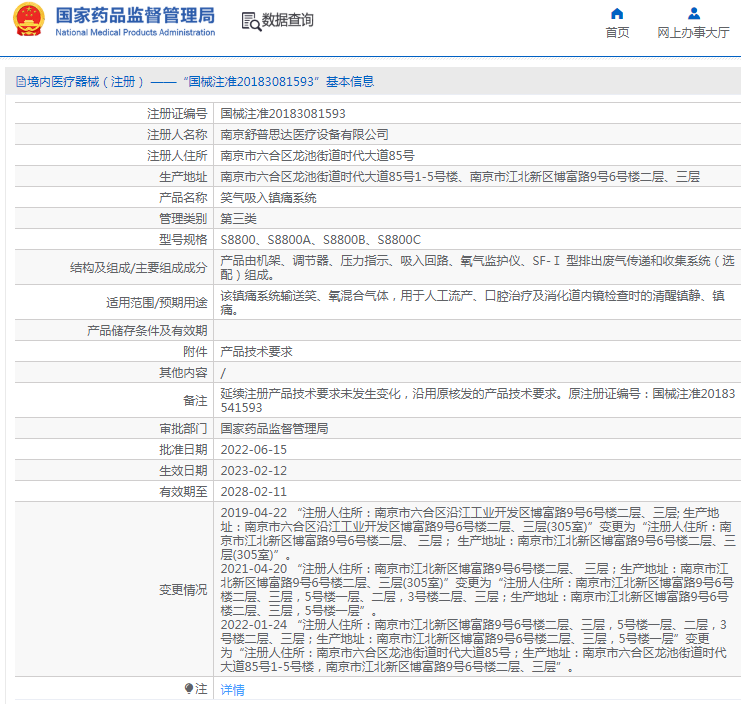Click the bulb icon beside 注
This screenshot has width=741, height=704.
tap(189, 688)
